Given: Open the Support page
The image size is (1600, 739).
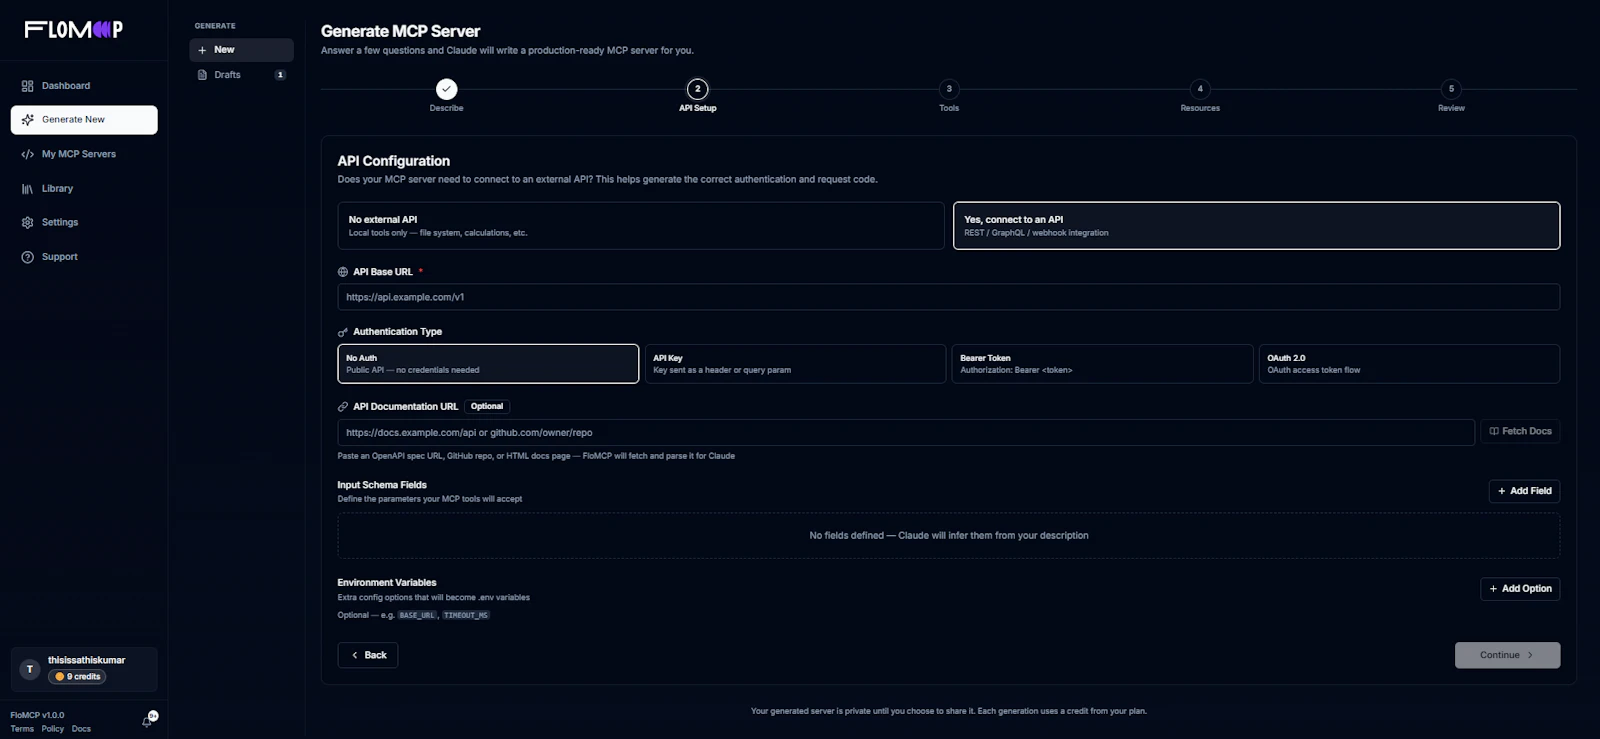Looking at the screenshot, I should [x=84, y=257].
